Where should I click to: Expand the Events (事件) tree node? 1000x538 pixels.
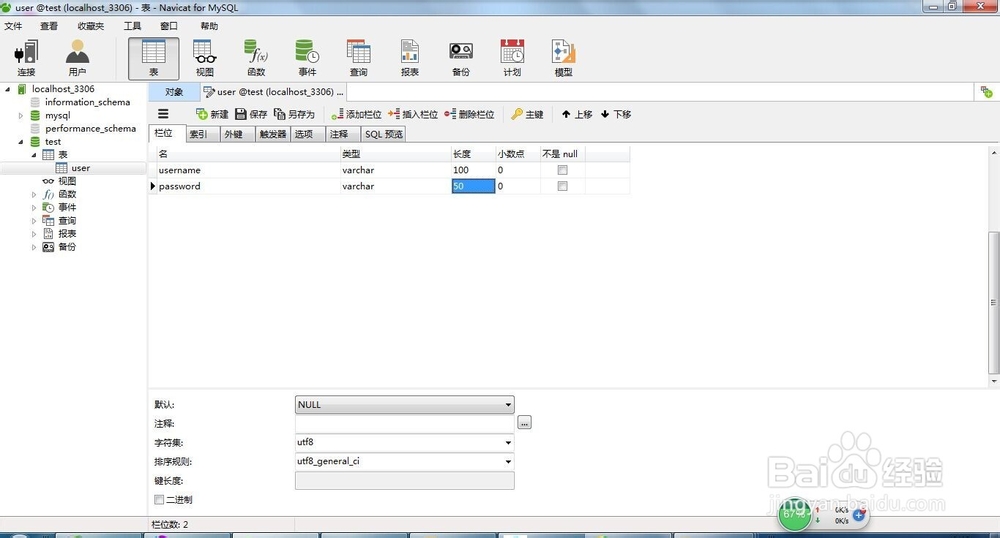coord(34,207)
